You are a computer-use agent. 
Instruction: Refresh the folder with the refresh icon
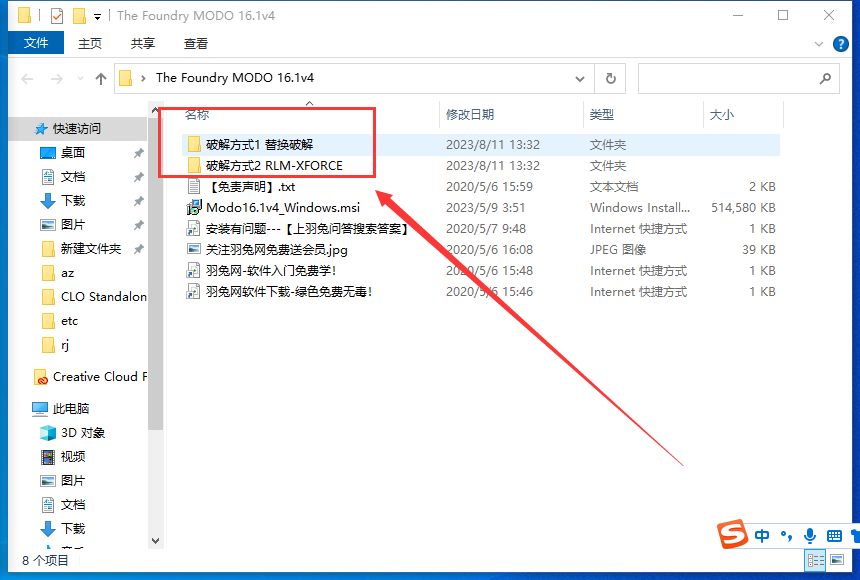610,77
